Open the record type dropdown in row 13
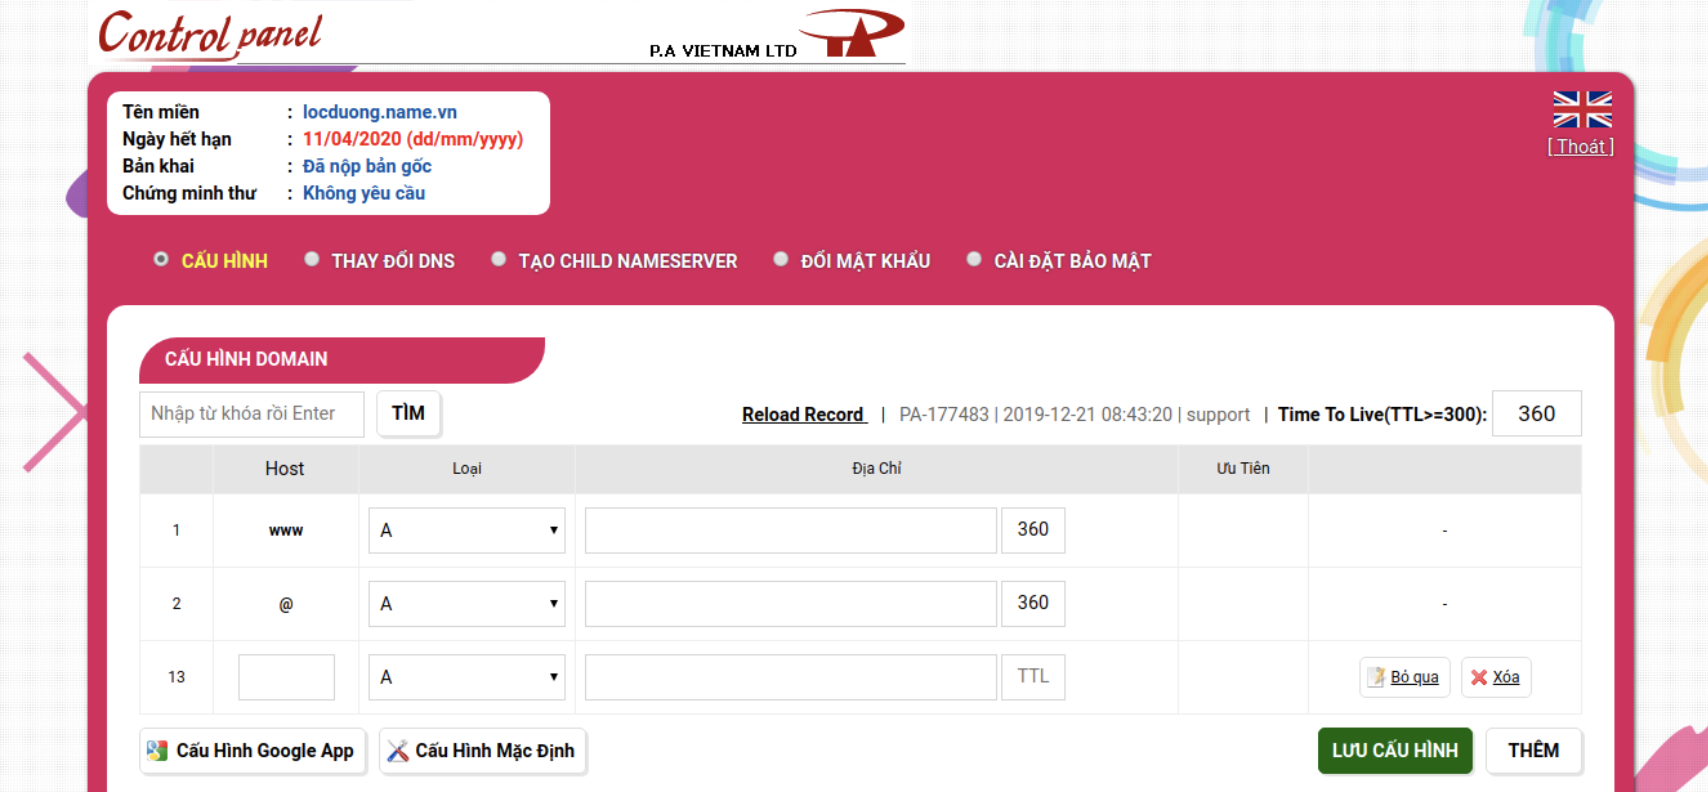The height and width of the screenshot is (792, 1708). coord(467,677)
